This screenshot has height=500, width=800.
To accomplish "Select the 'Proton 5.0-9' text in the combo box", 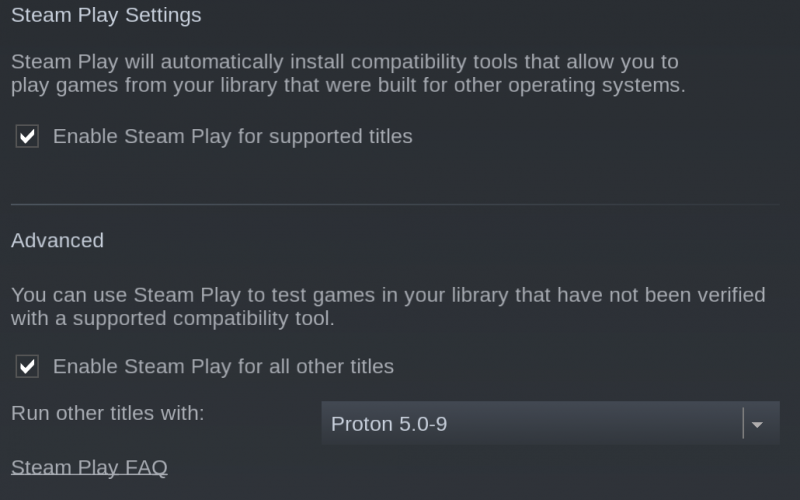I will coord(389,424).
